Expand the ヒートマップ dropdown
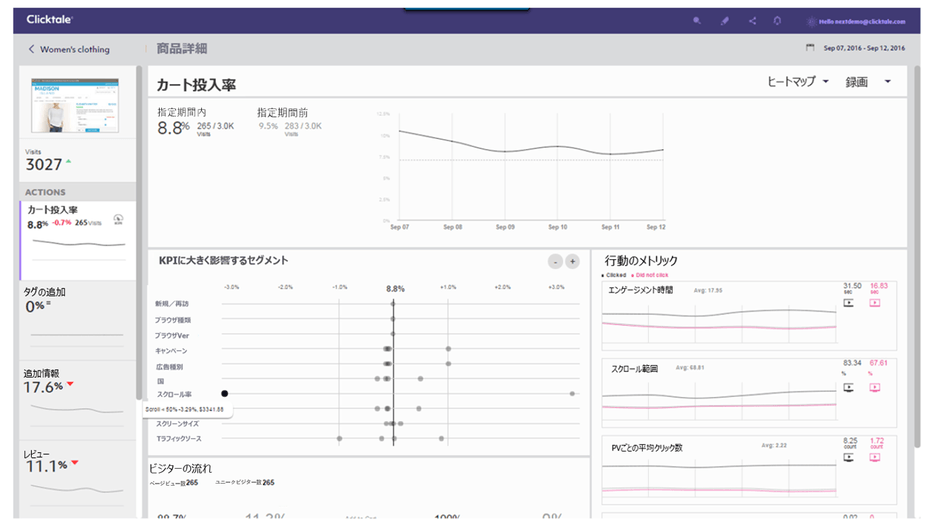Screen dimensions: 940x531 [x=797, y=82]
